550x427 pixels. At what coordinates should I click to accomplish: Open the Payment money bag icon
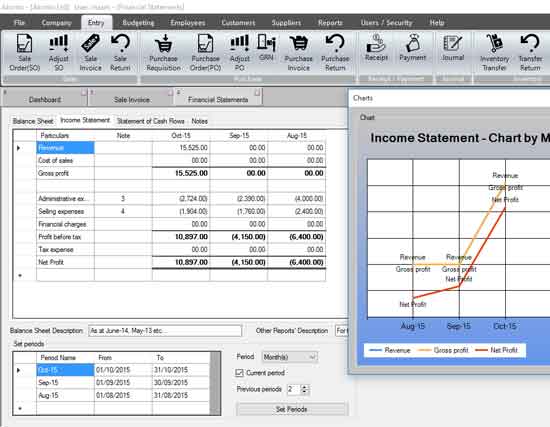(412, 44)
